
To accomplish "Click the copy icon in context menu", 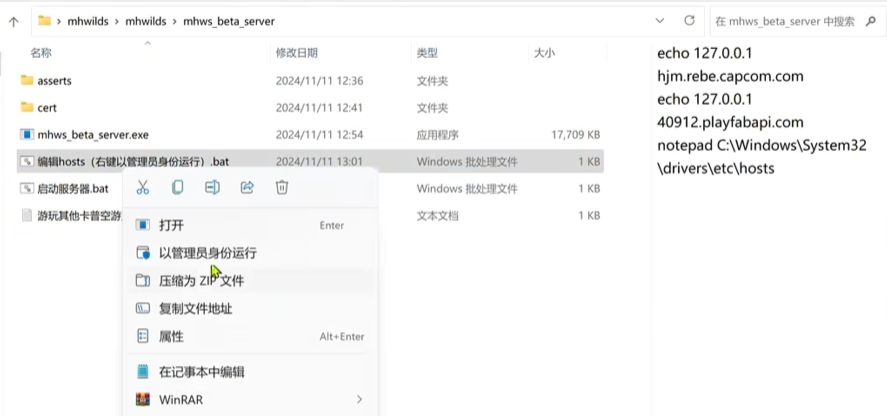I will (178, 187).
